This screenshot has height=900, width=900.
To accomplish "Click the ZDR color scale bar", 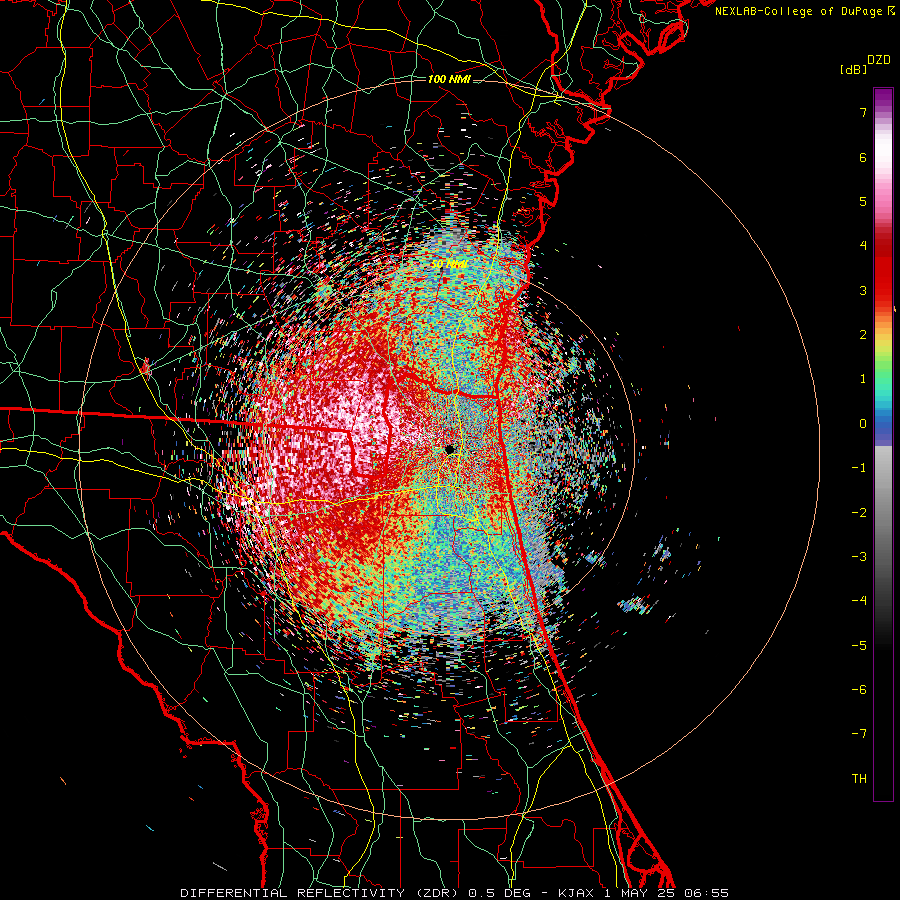I will (x=883, y=444).
